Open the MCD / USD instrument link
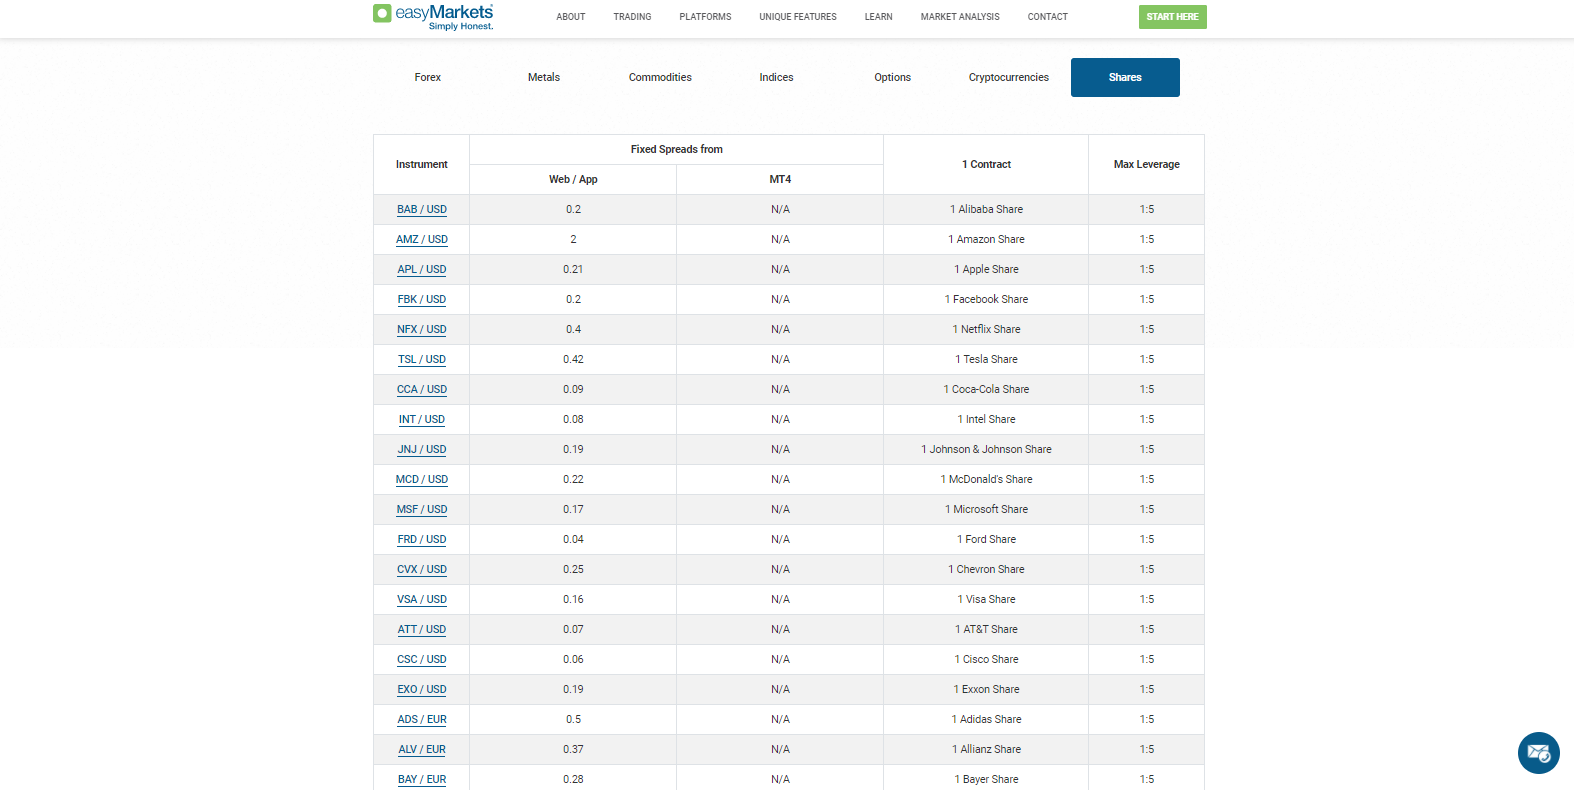The height and width of the screenshot is (790, 1574). [422, 480]
